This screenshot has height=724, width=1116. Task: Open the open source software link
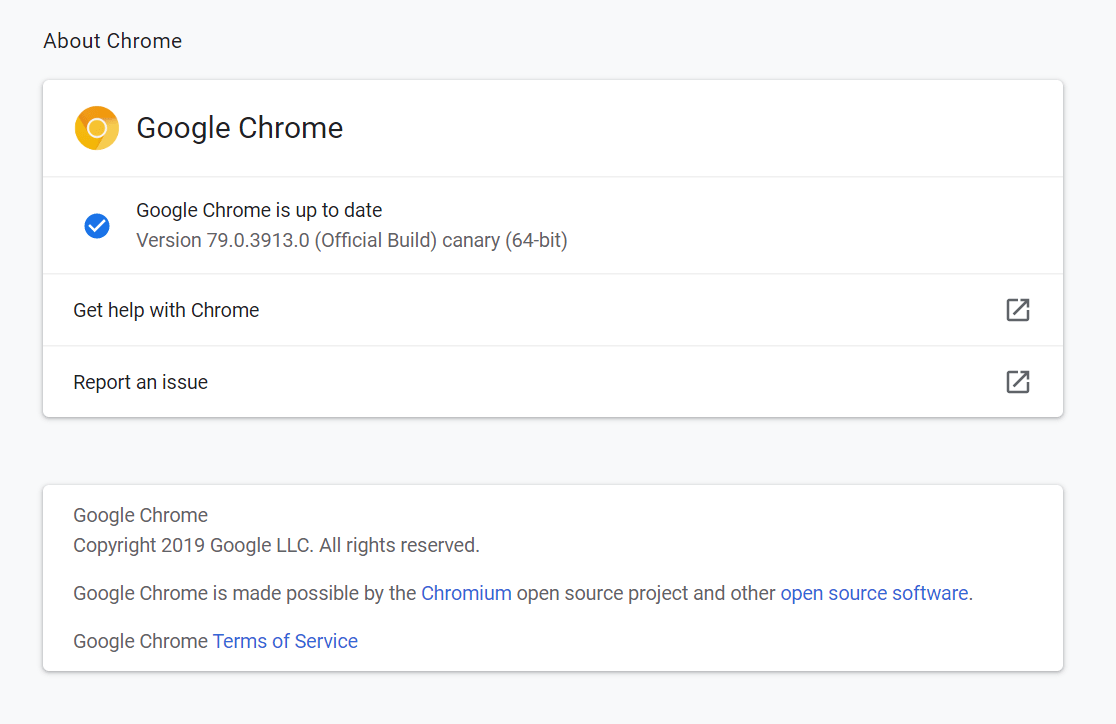(874, 592)
